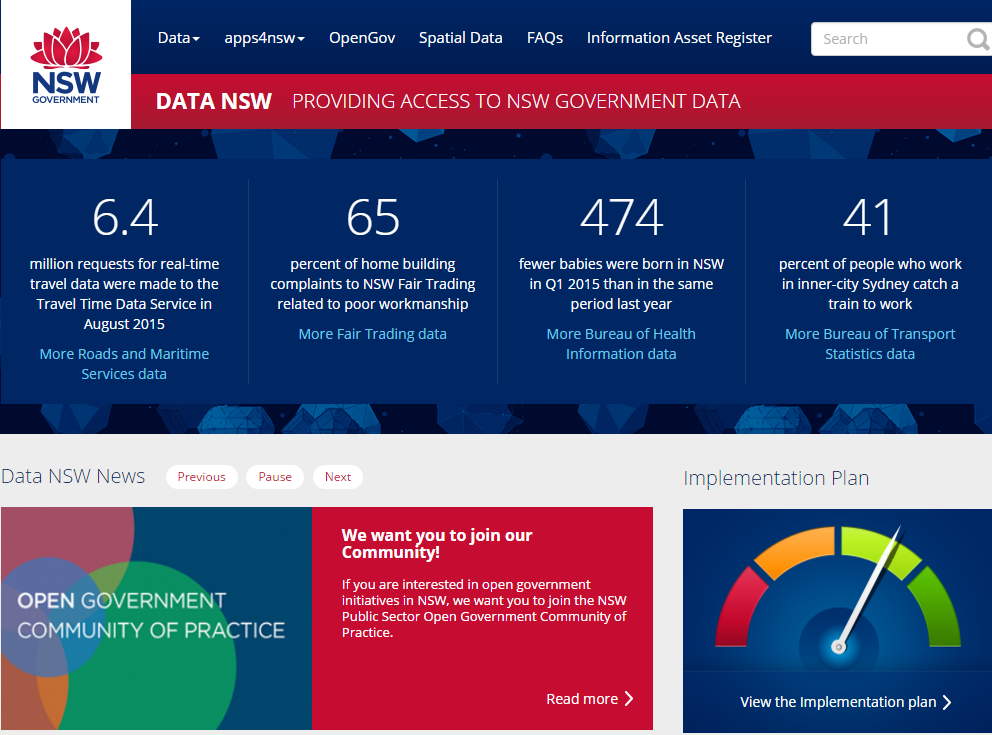Open More Roads and Maritime Services data
Screen dimensions: 992x735
(124, 364)
